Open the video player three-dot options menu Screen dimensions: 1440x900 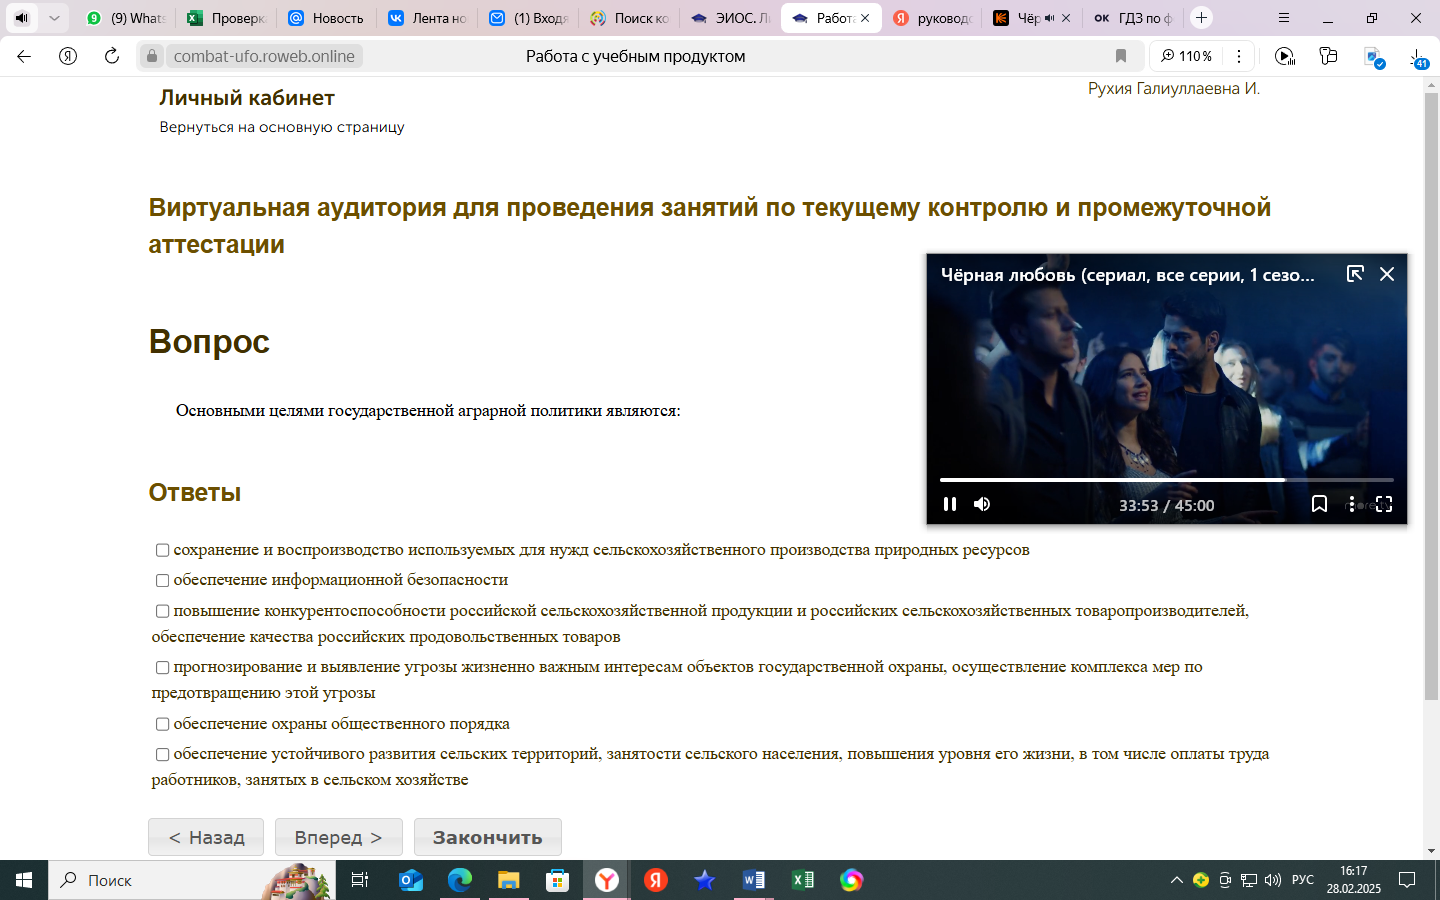[1351, 504]
